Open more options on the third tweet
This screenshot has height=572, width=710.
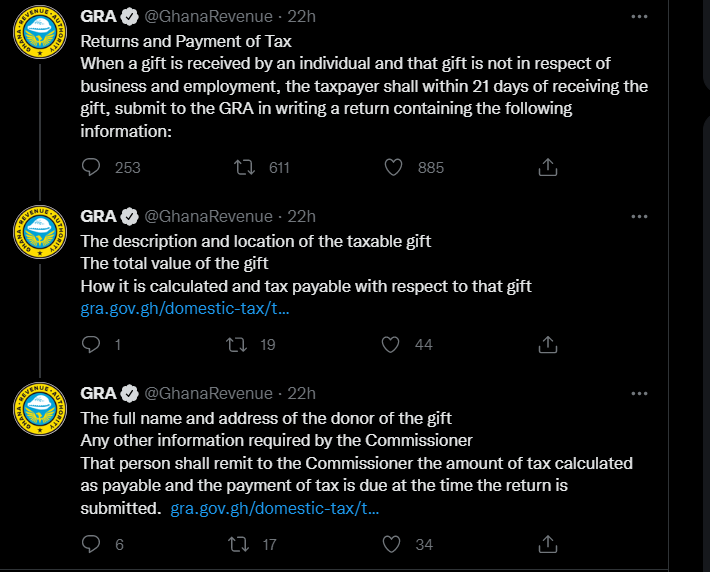point(639,394)
